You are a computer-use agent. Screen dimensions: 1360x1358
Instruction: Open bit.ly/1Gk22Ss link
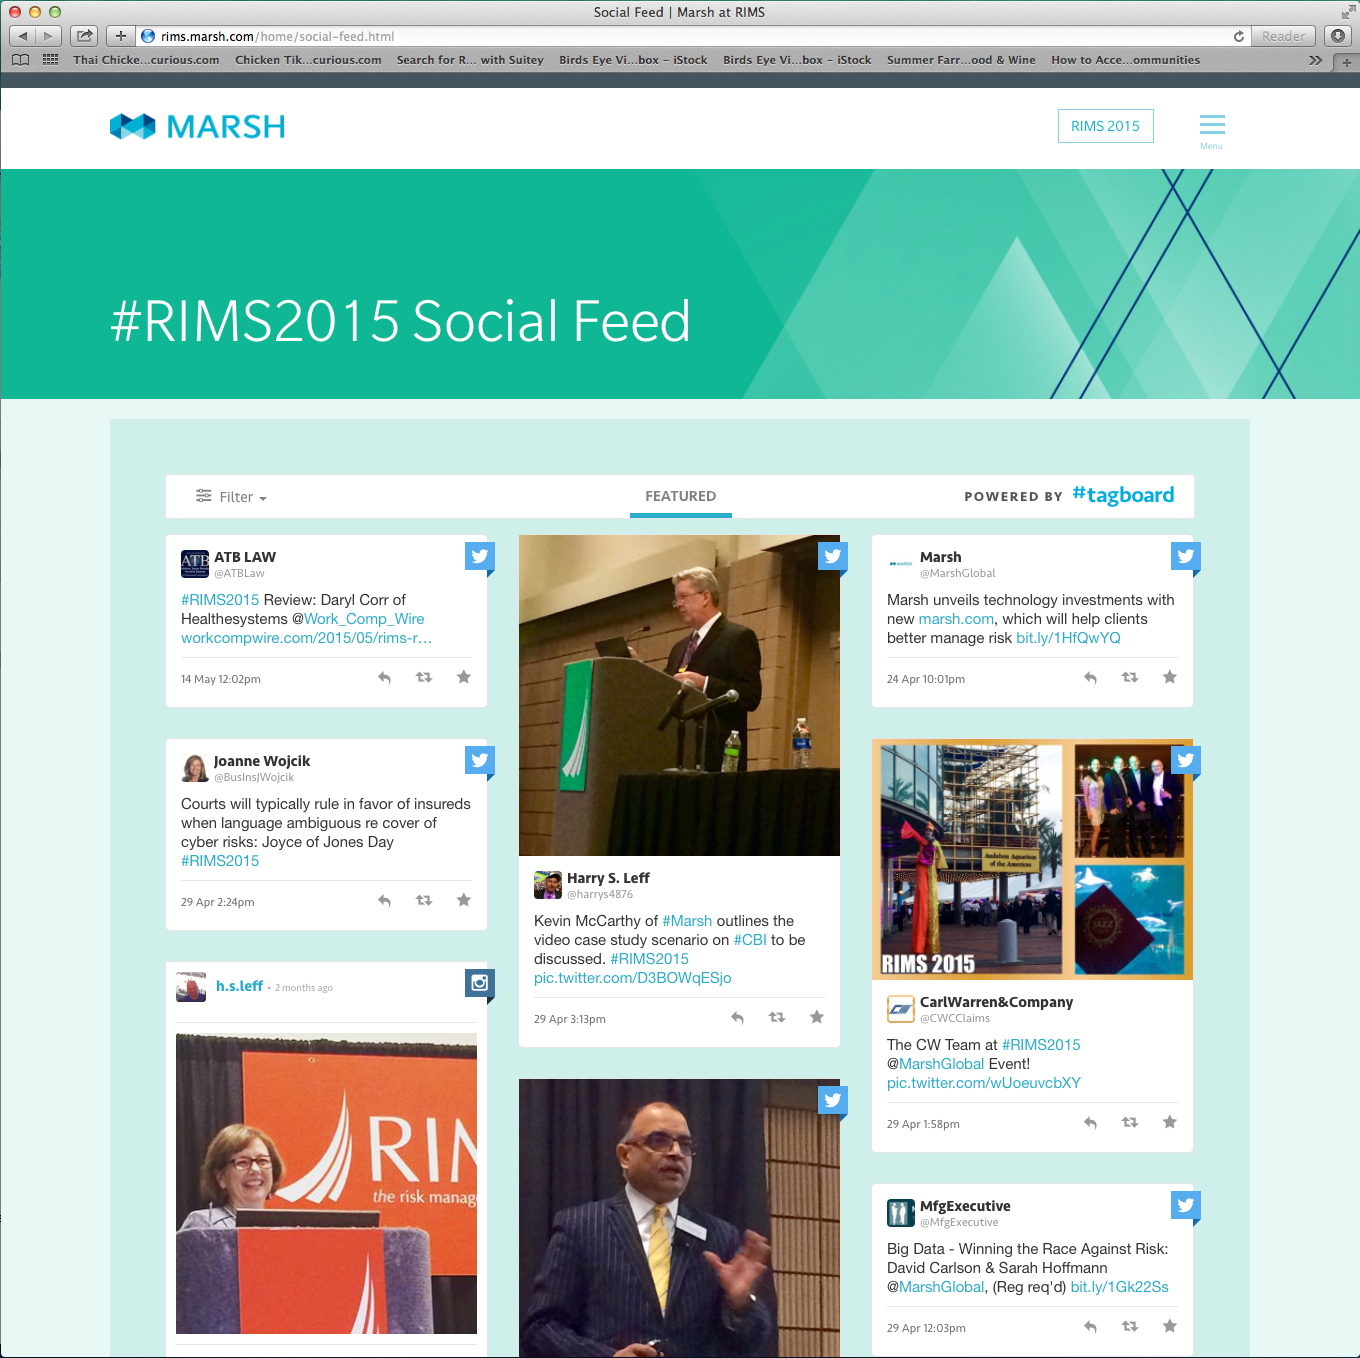click(x=1120, y=1287)
